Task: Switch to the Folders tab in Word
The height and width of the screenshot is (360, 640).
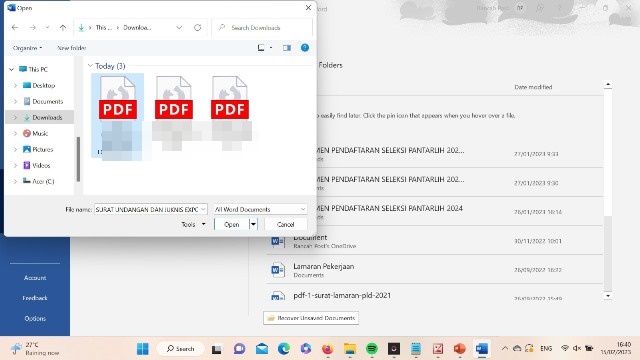Action: [330, 65]
